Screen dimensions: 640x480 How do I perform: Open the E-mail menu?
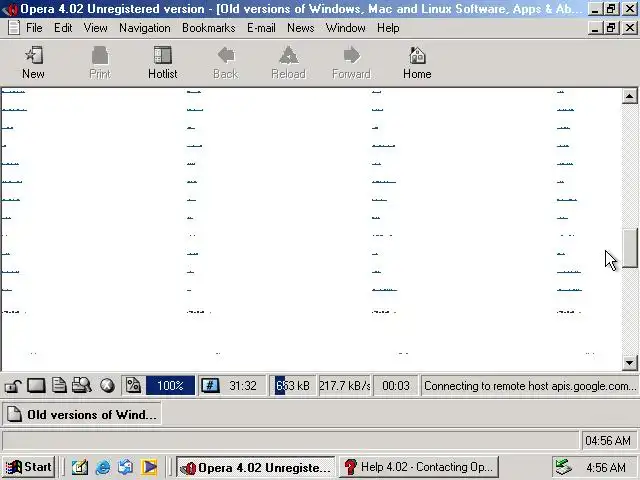coord(261,28)
